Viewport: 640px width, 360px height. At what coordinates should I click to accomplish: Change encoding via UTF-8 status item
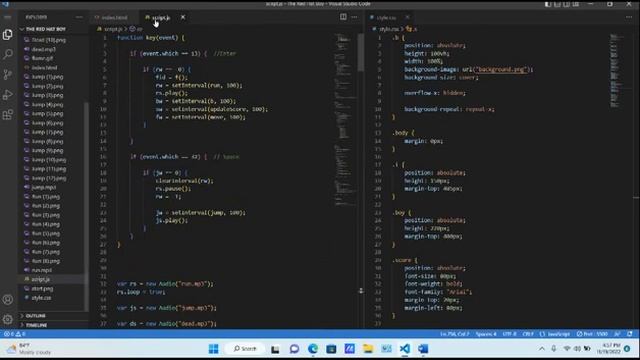(509, 334)
